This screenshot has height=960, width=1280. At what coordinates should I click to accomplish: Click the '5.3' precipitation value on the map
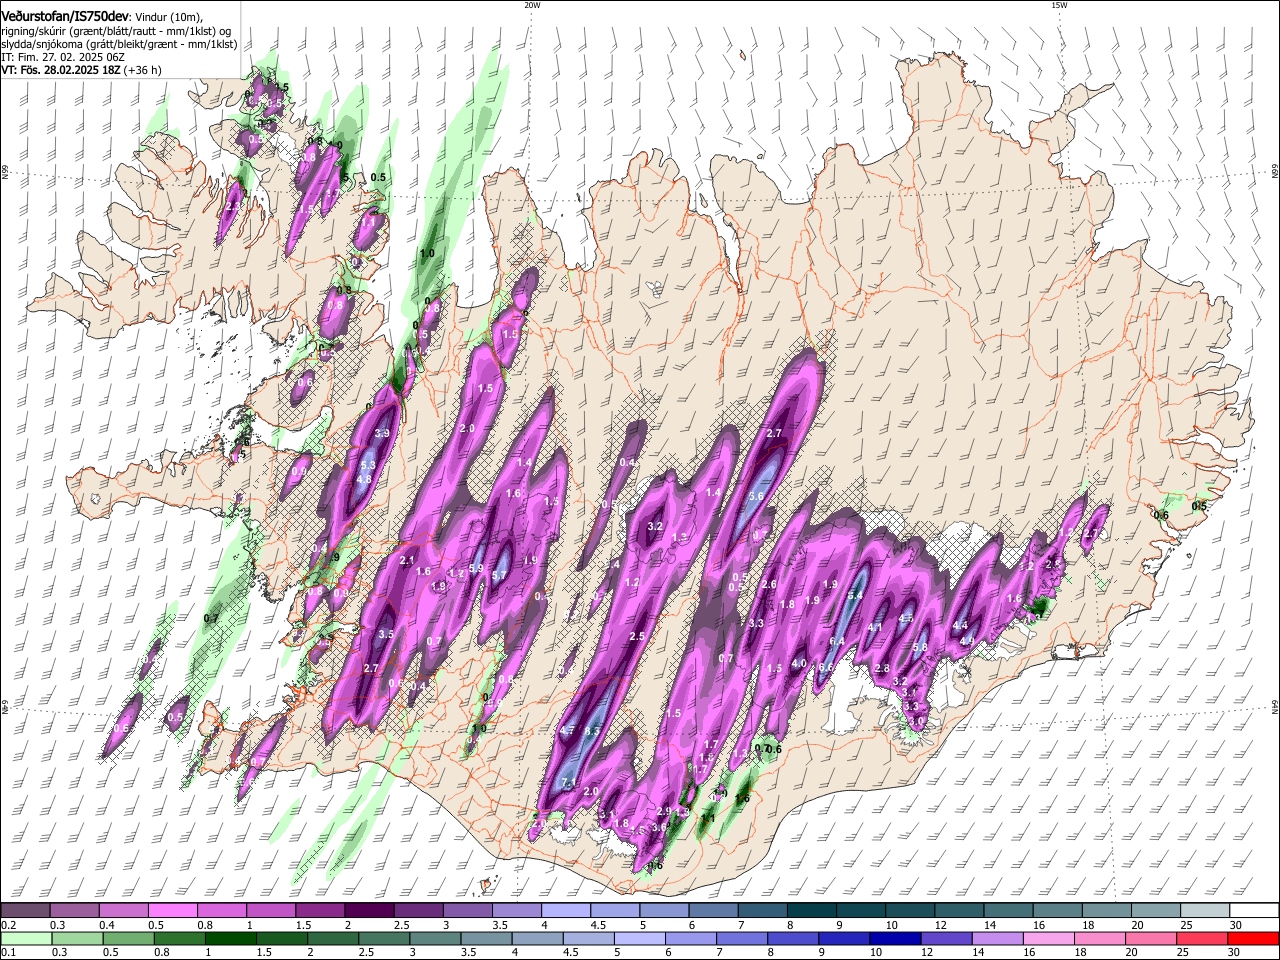tap(367, 465)
